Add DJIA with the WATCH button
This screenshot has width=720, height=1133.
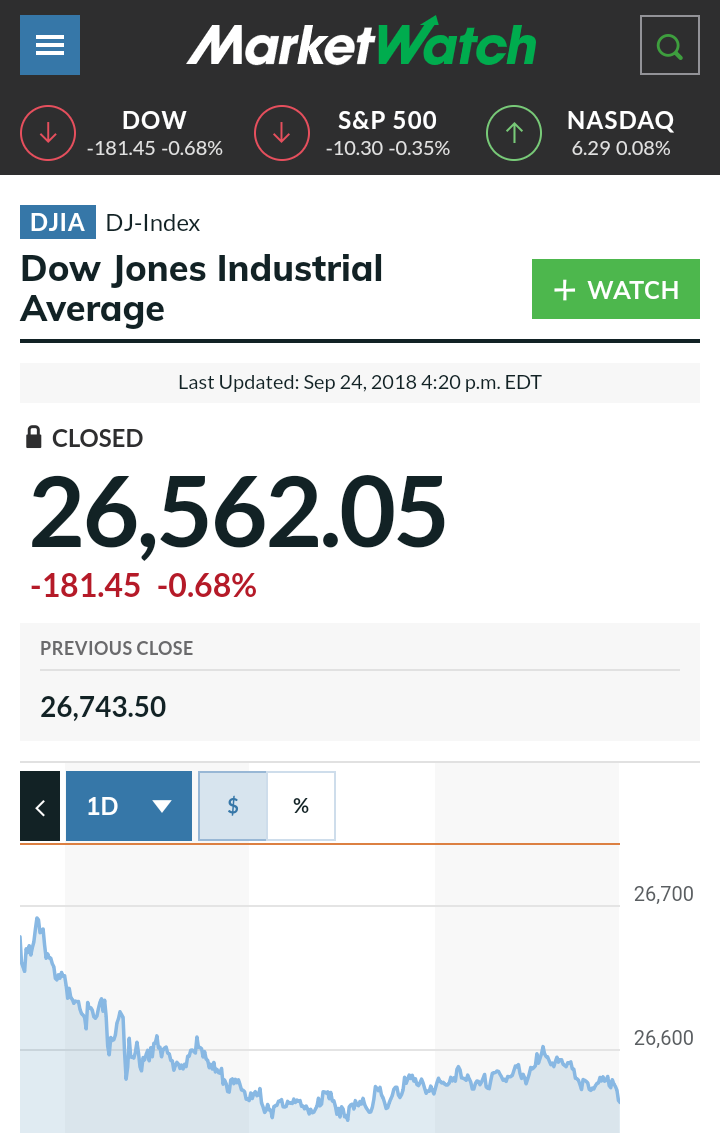[615, 290]
